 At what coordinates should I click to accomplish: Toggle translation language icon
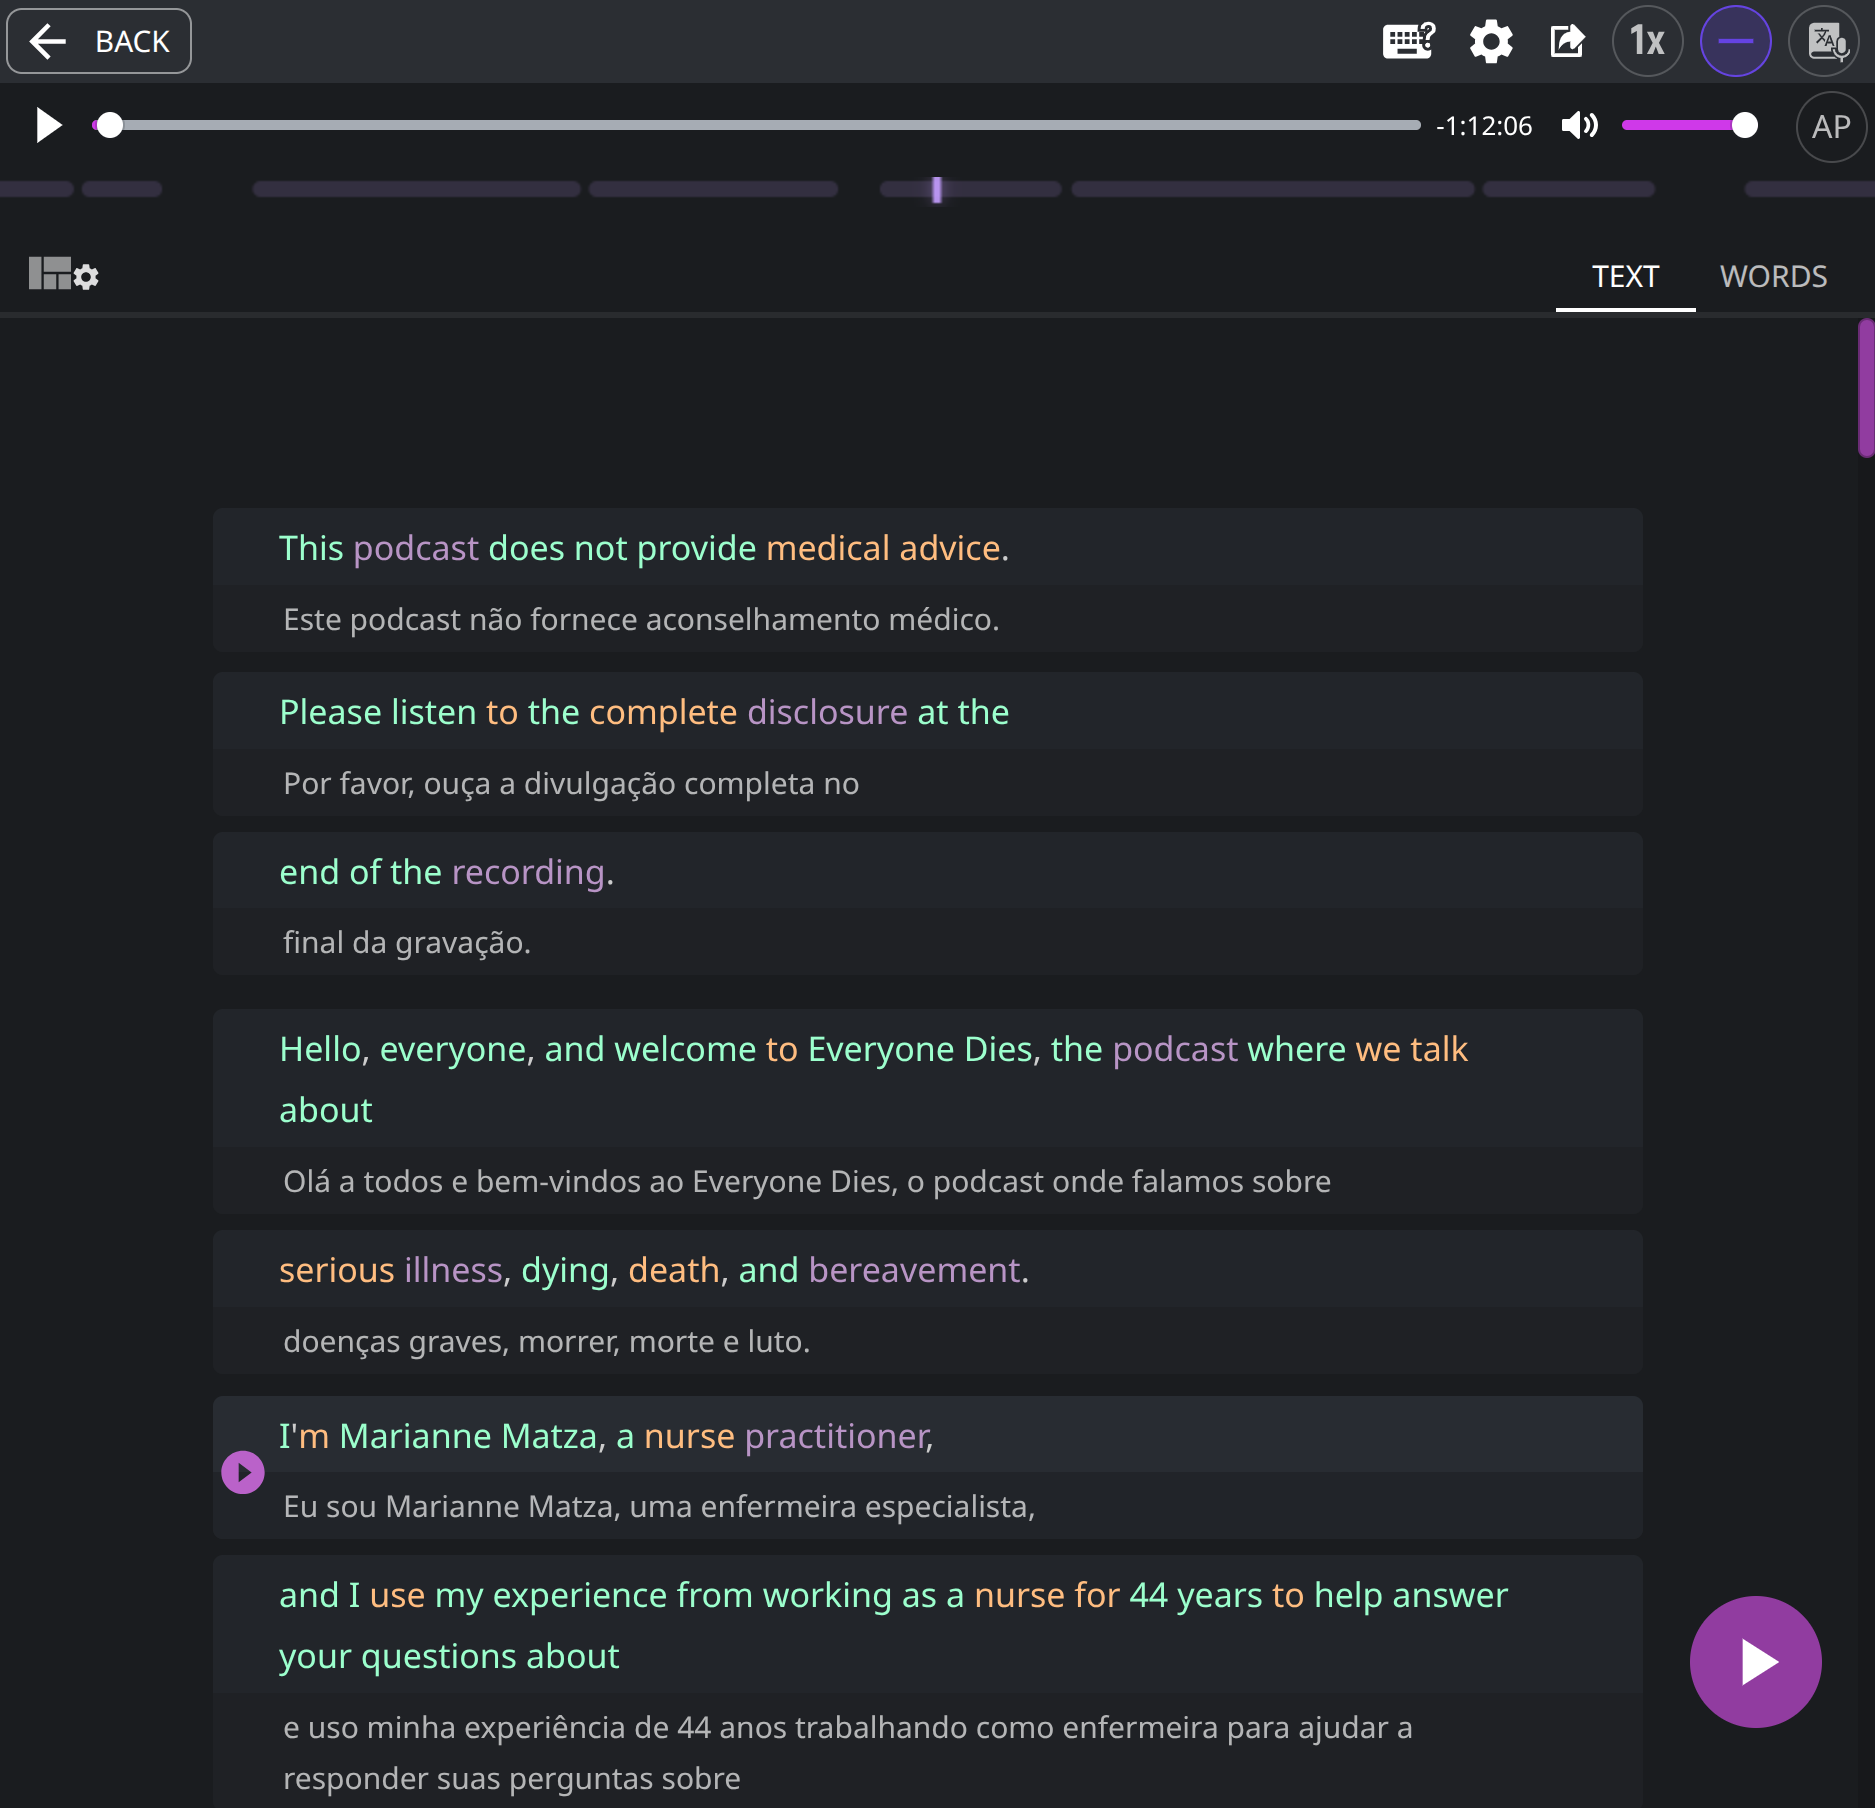[x=1824, y=41]
